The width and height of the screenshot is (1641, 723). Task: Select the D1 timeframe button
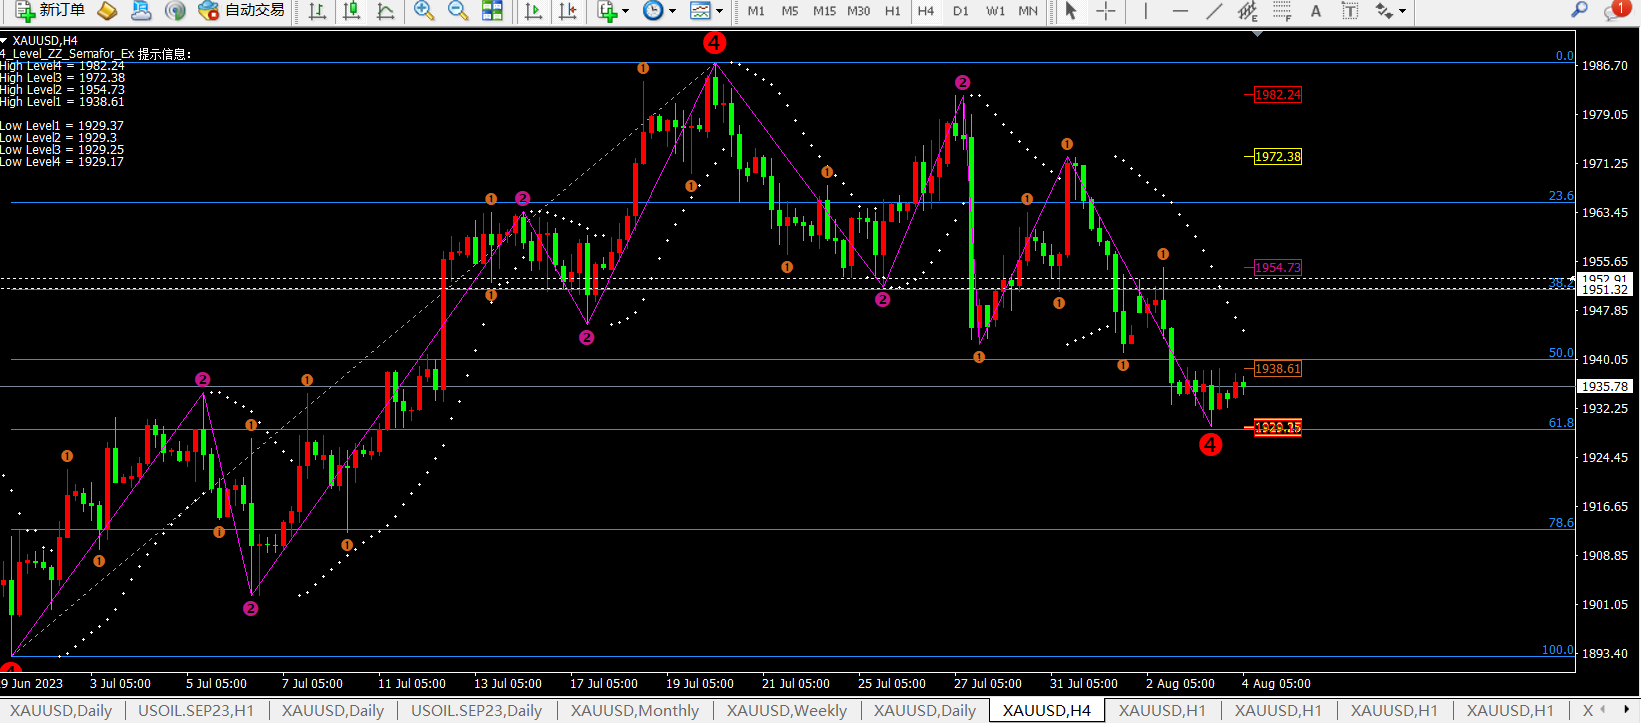click(960, 11)
